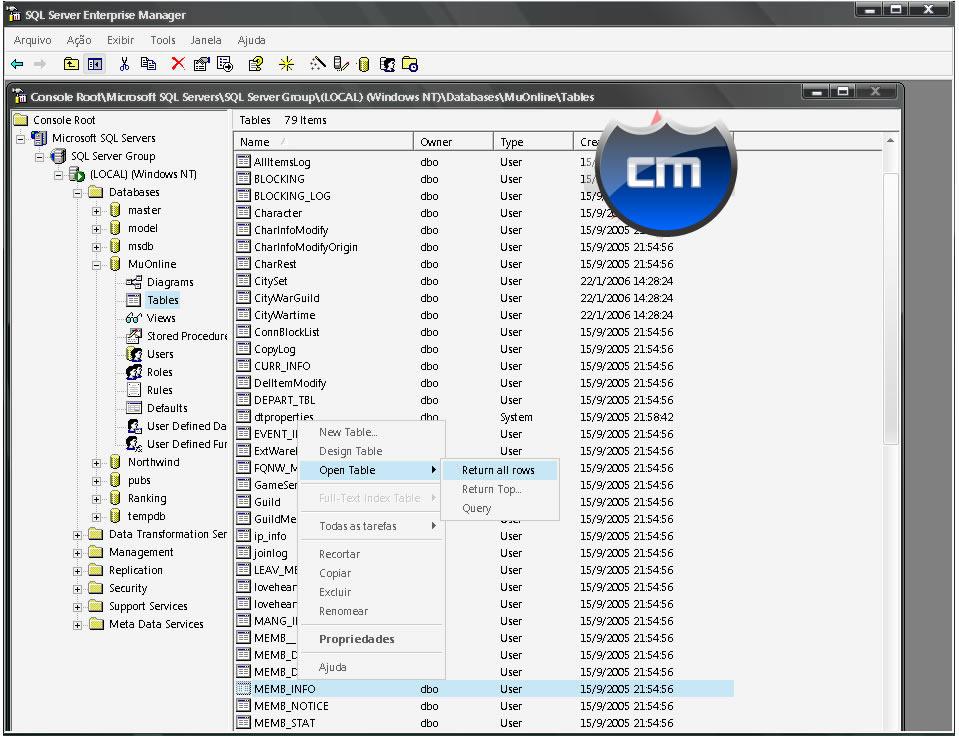Select Renomear in context menu
Image resolution: width=959 pixels, height=737 pixels.
pos(372,610)
